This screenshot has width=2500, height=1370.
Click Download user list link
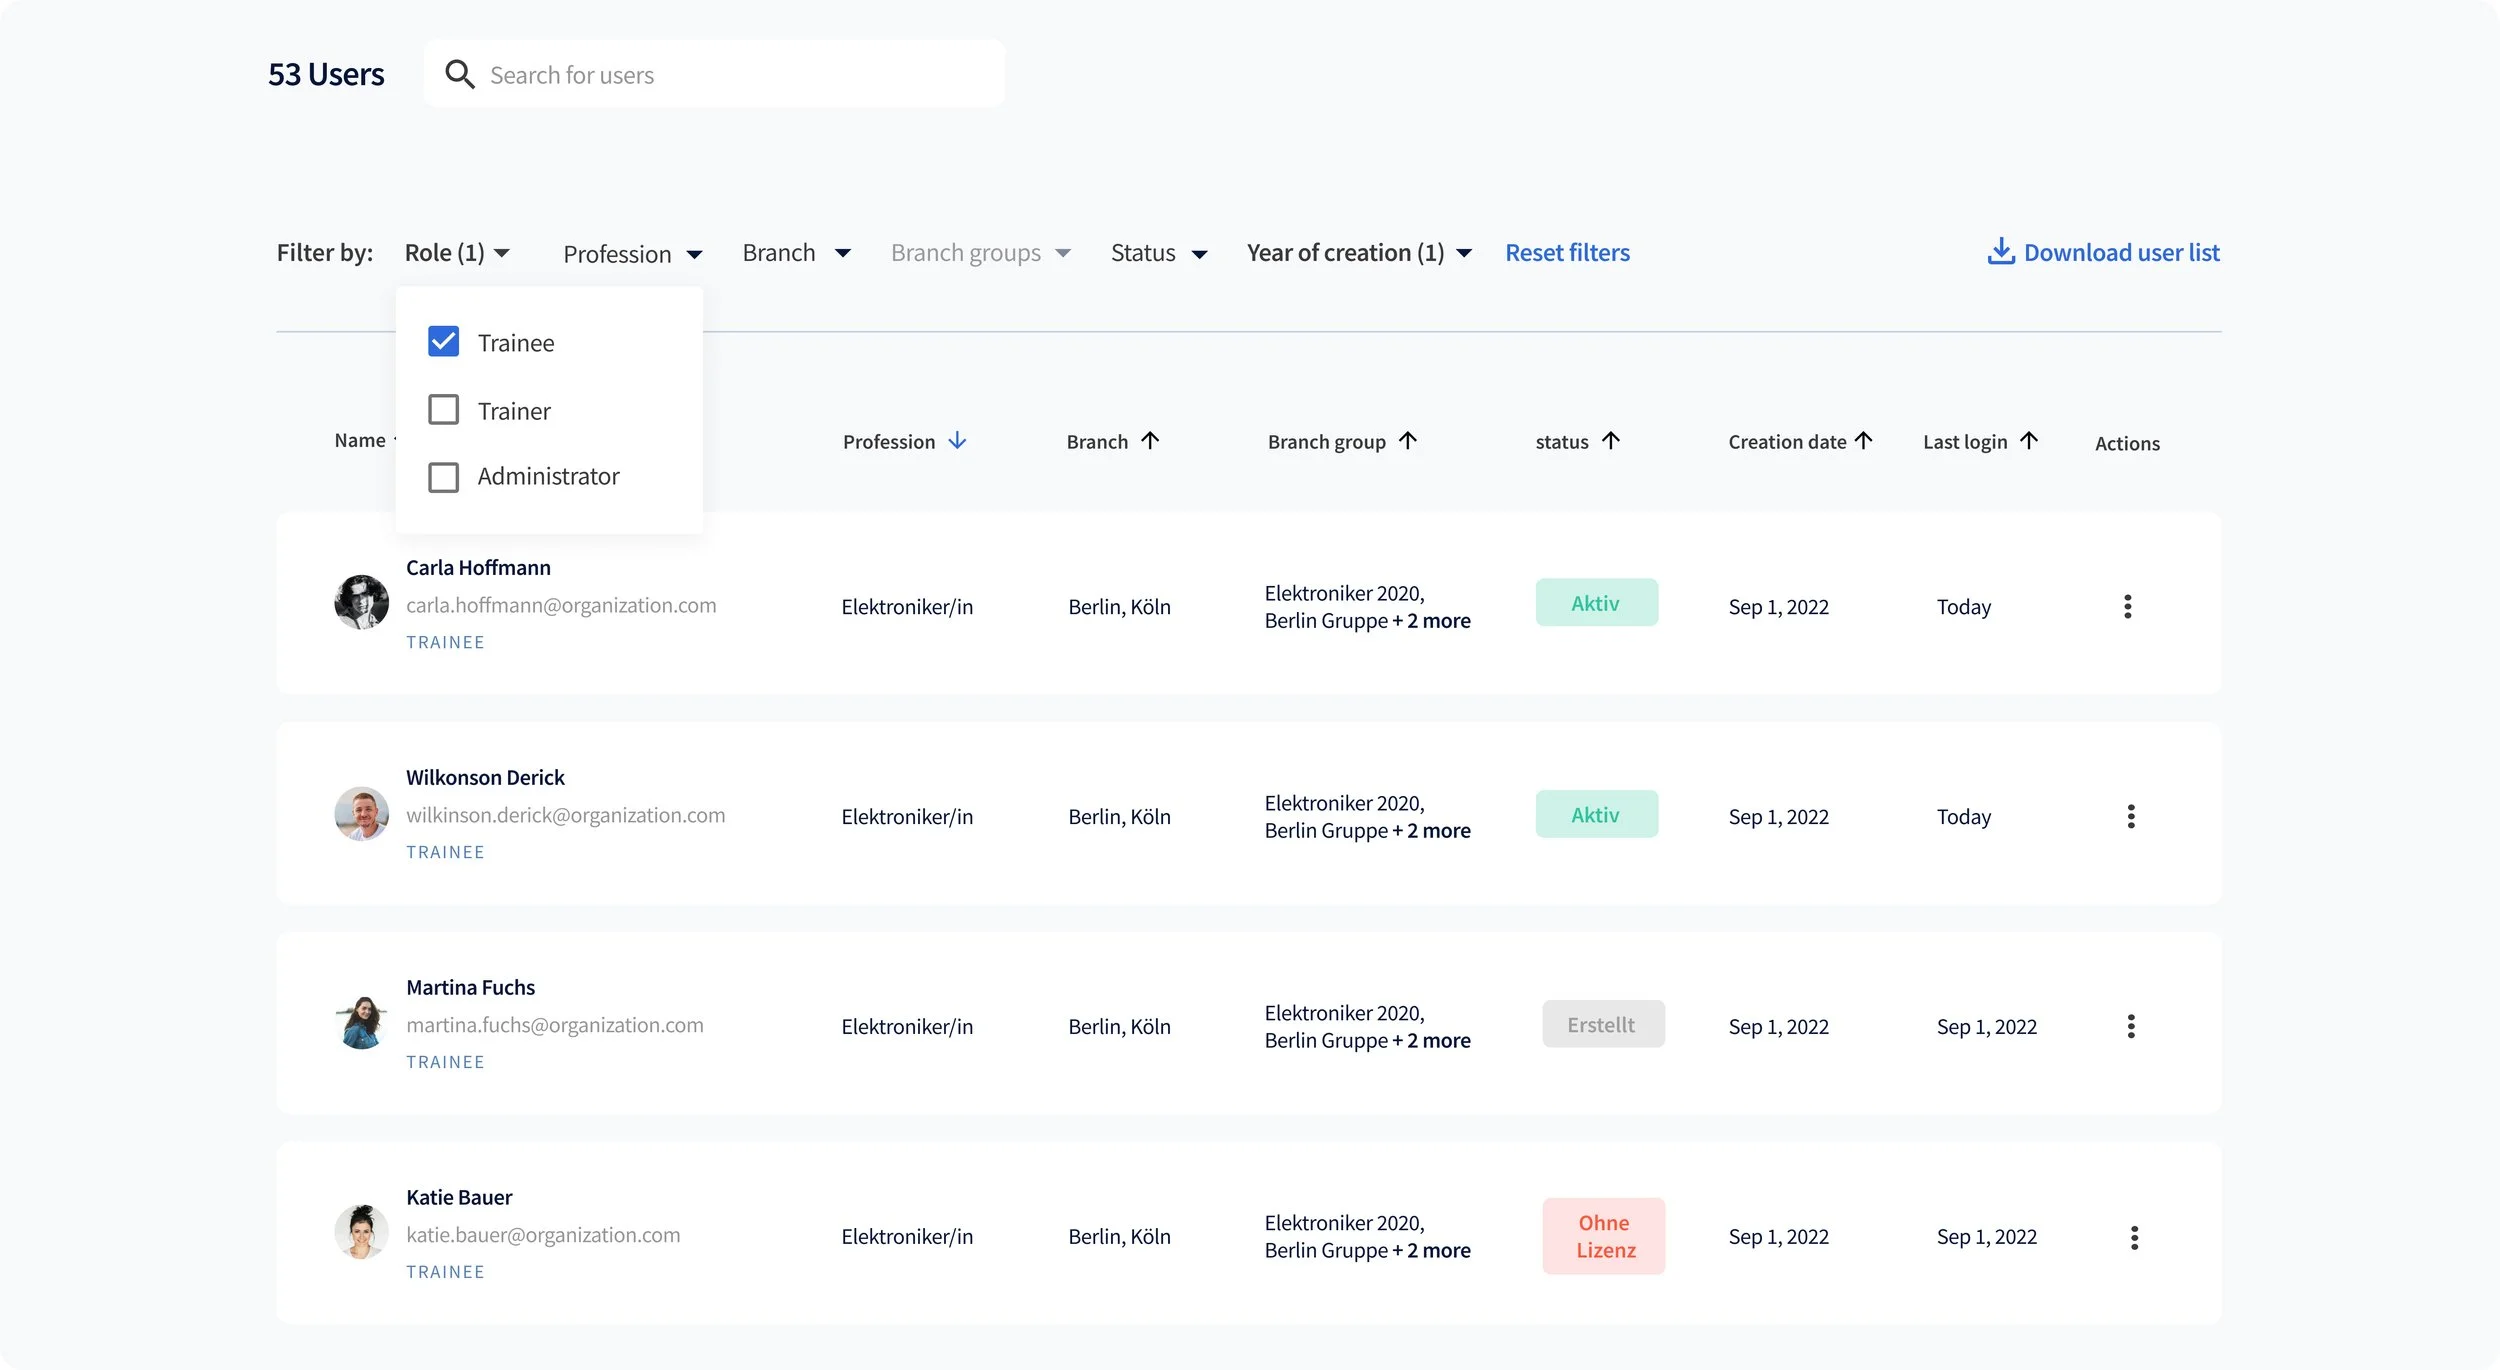(x=2120, y=253)
